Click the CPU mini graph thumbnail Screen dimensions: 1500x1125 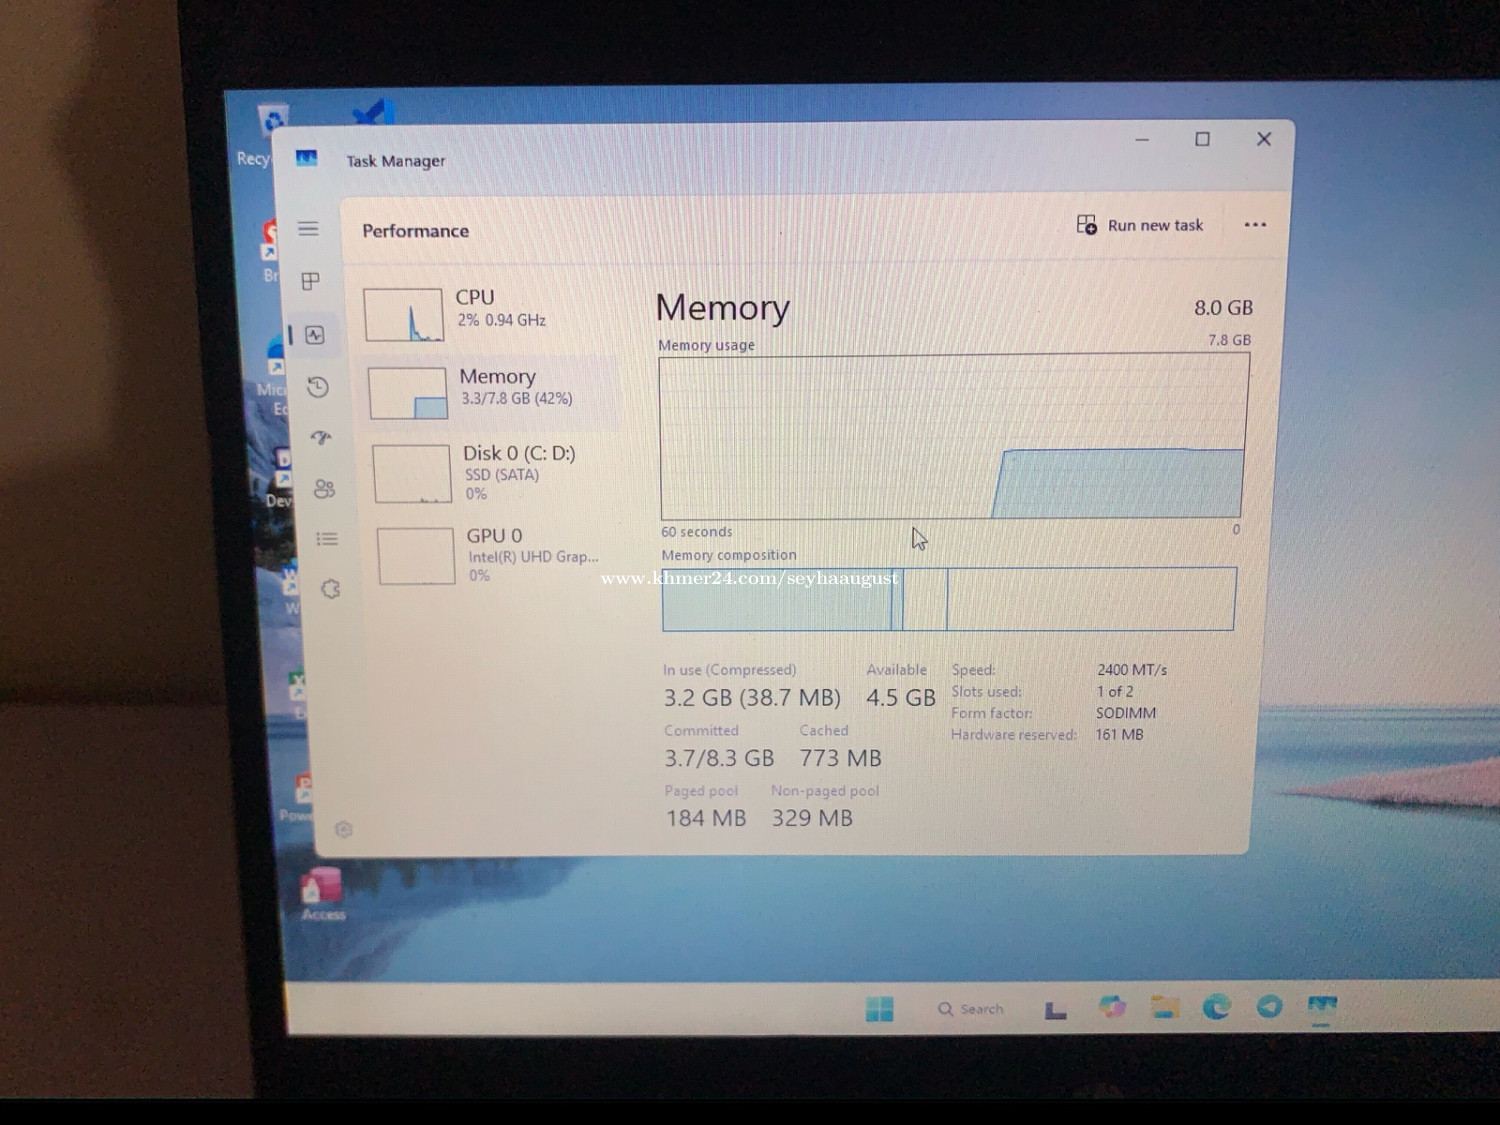click(x=403, y=315)
